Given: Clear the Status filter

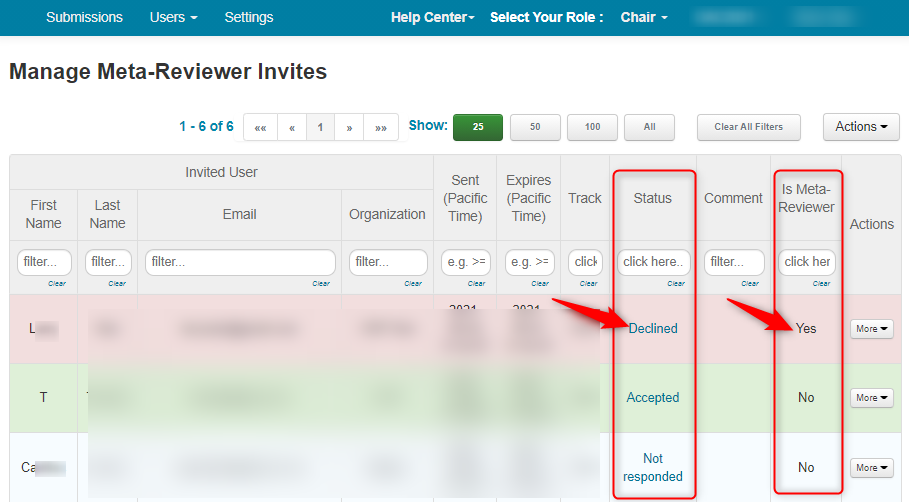Looking at the screenshot, I should (676, 283).
